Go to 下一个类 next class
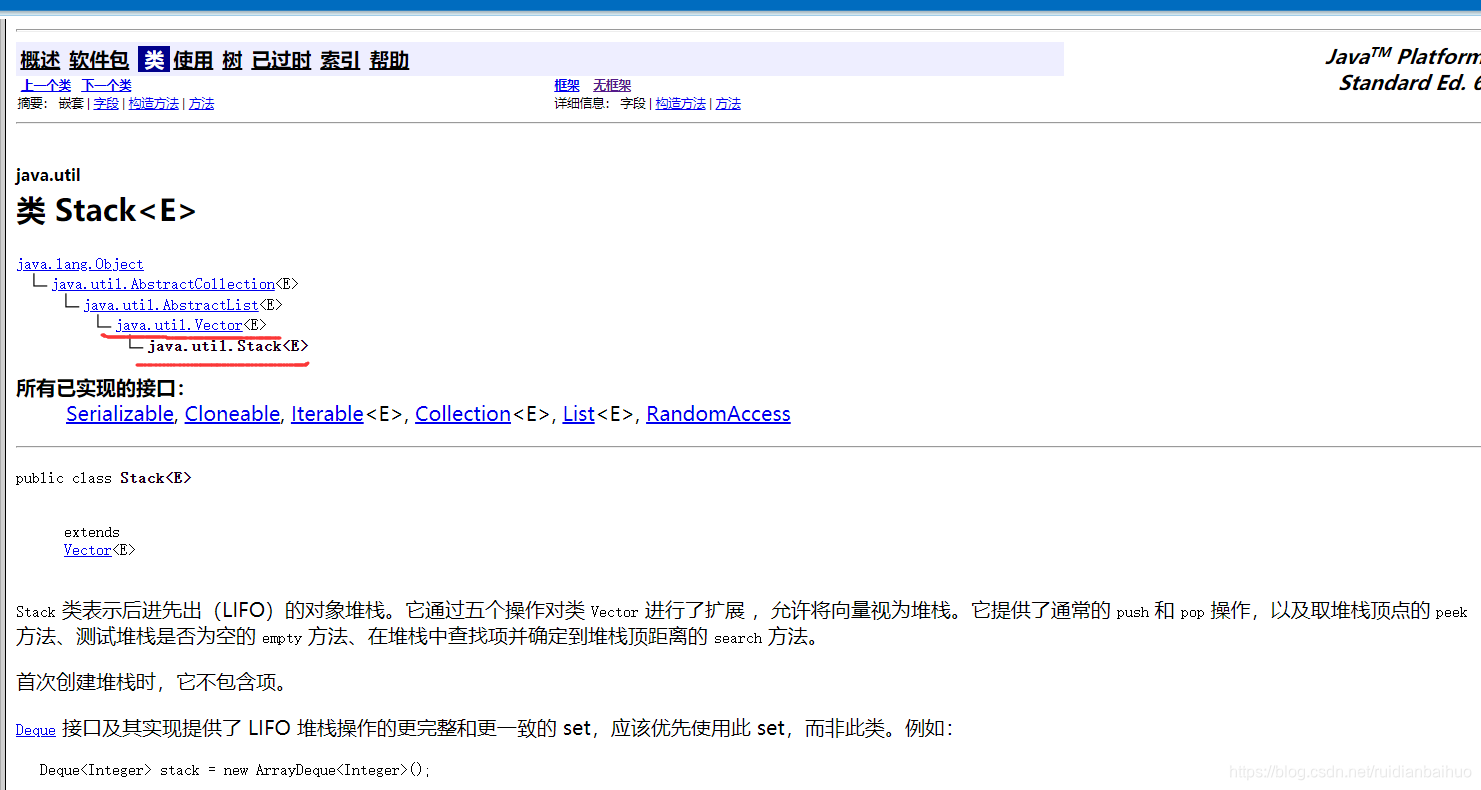 click(x=106, y=86)
